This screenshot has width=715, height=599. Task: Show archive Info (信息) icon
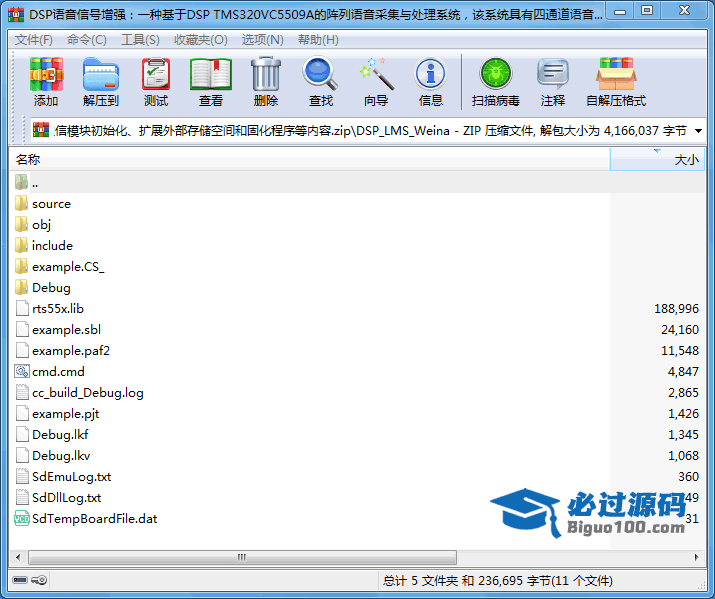tap(430, 73)
